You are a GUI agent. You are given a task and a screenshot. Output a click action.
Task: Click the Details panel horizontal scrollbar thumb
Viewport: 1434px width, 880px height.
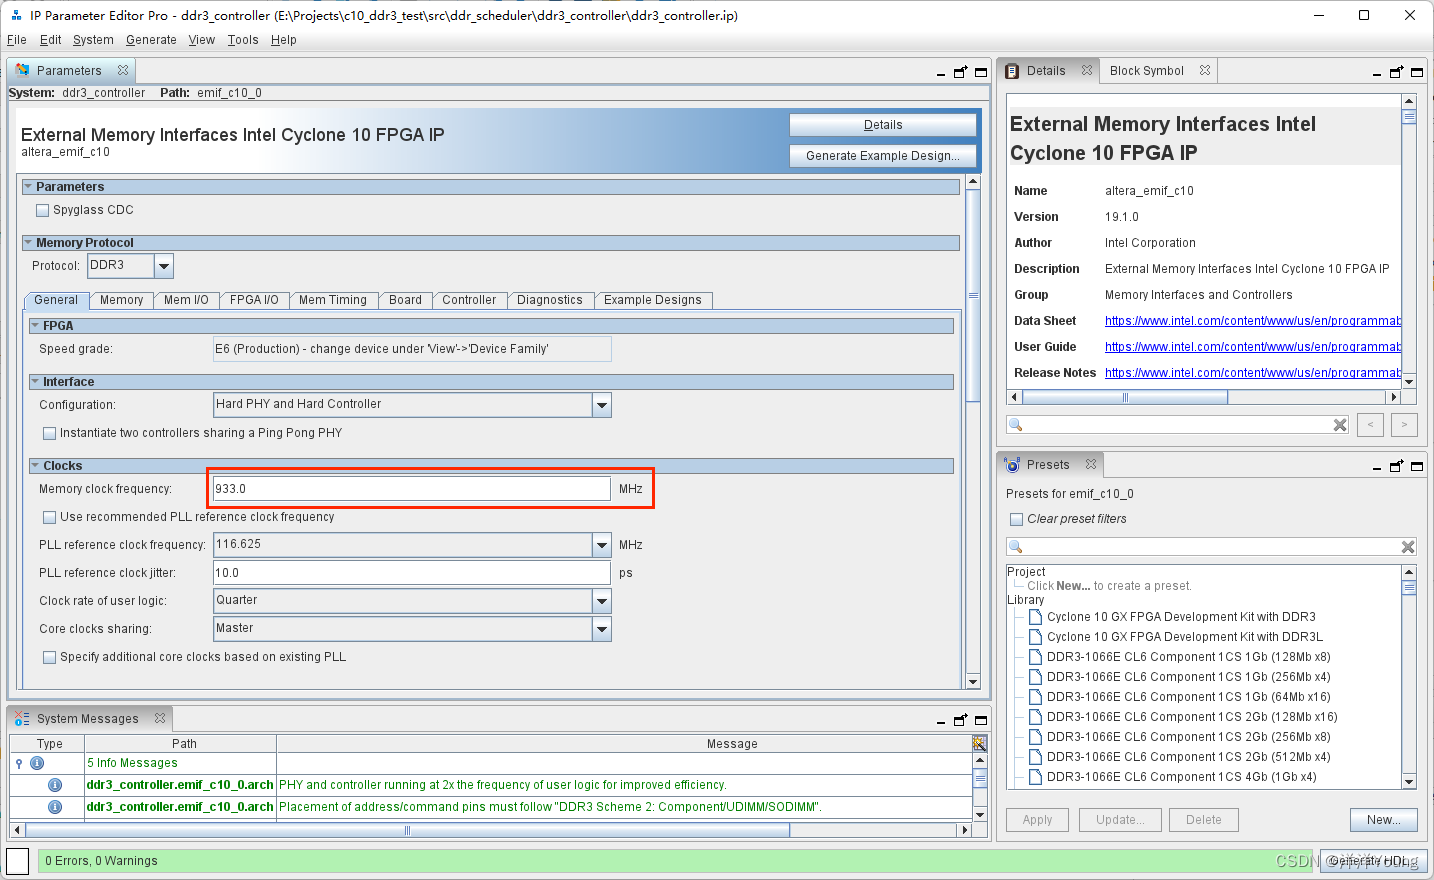pyautogui.click(x=1125, y=397)
